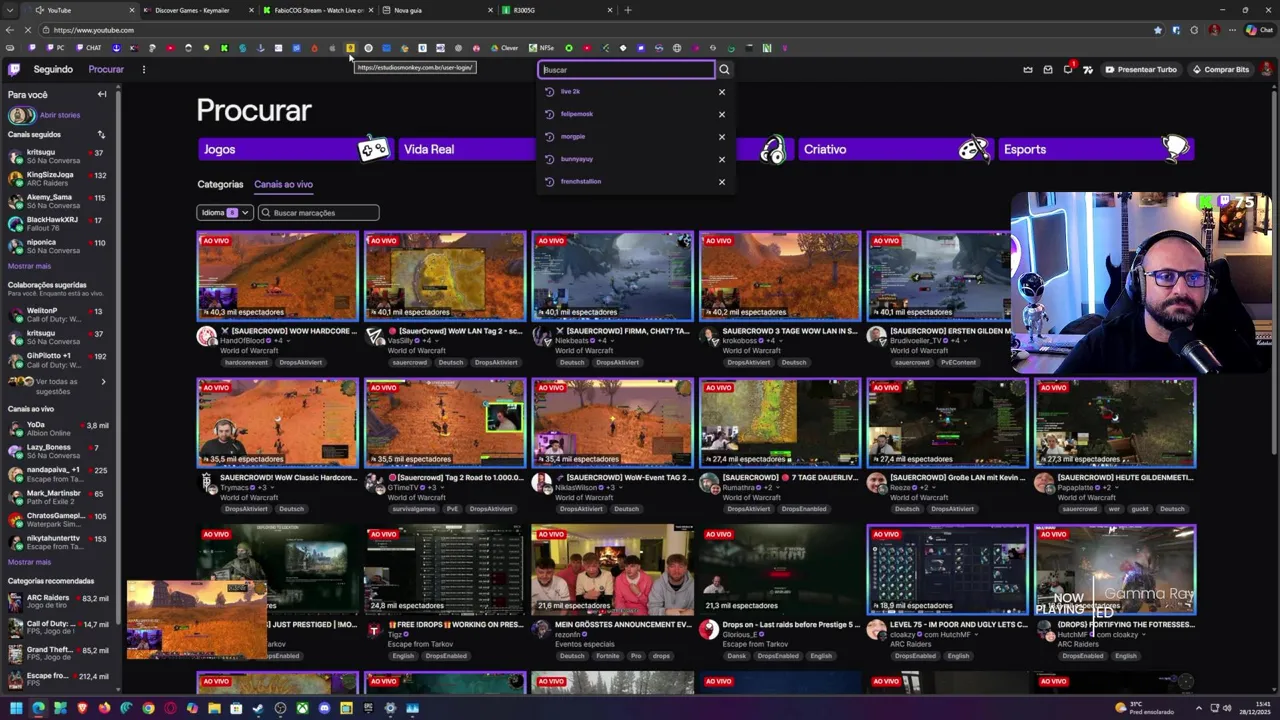Open the Jogos category banner
Viewport: 1280px width, 720px height.
[294, 149]
